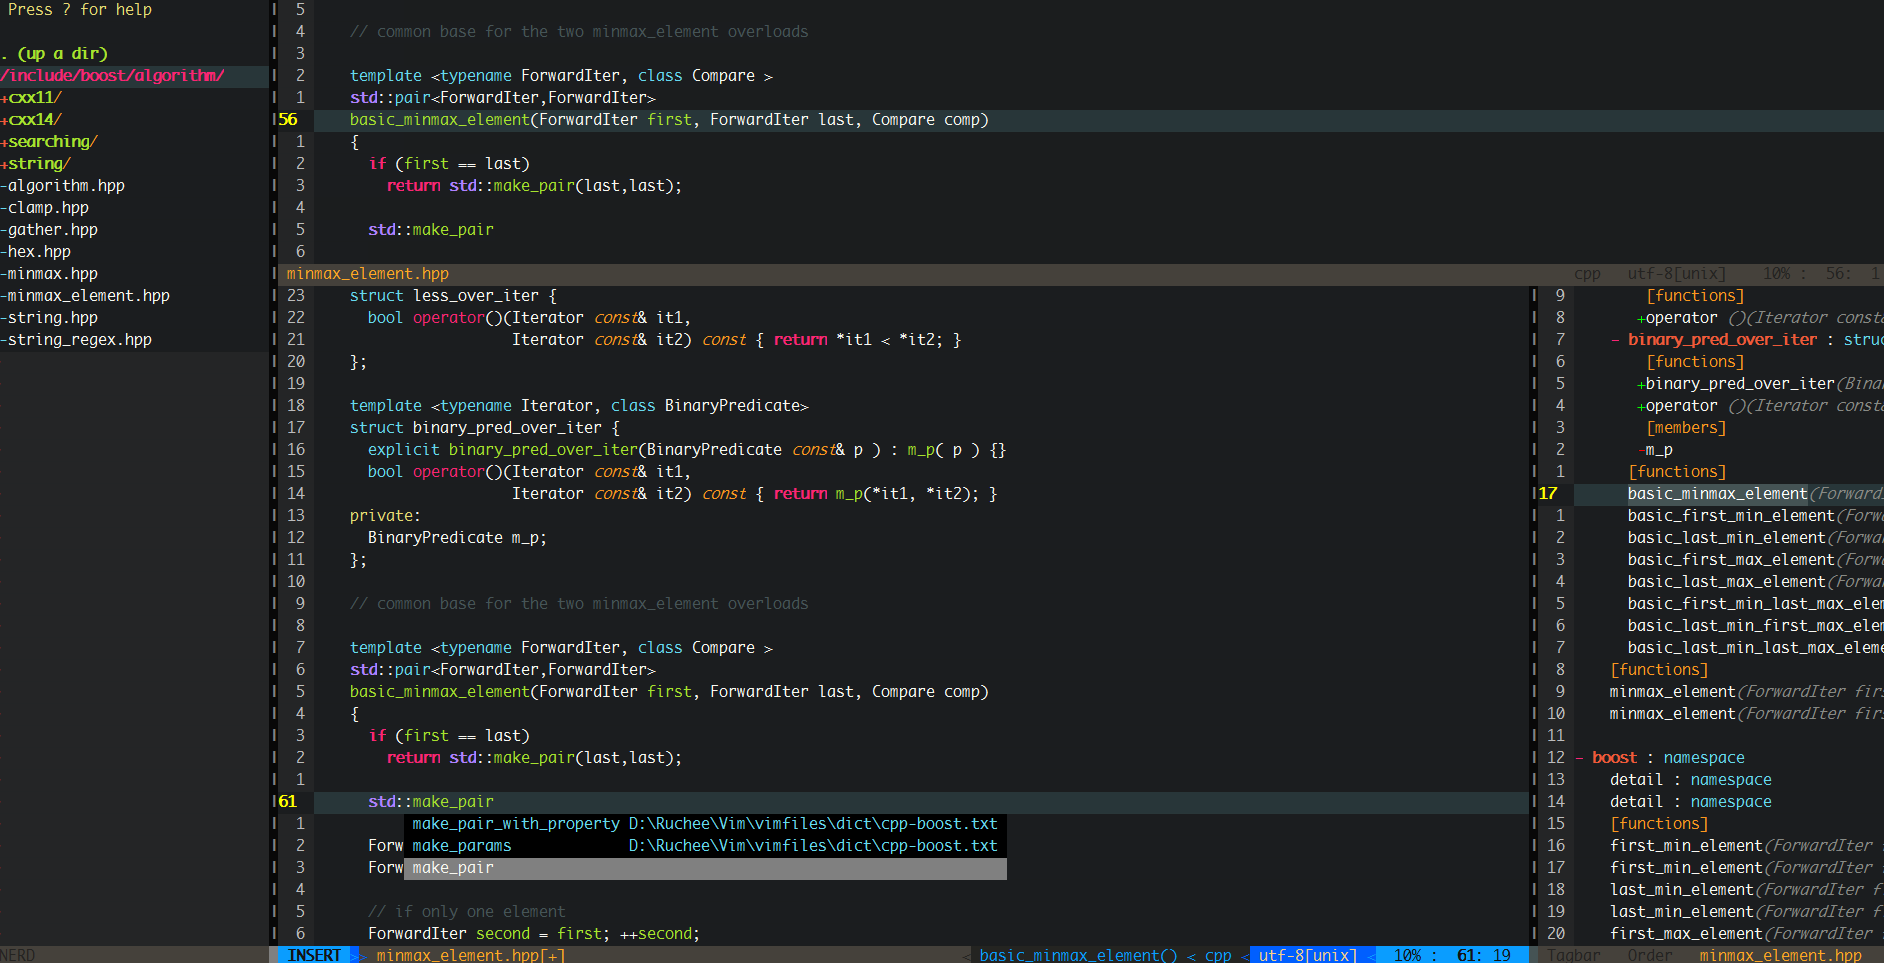Viewport: 1884px width, 963px height.
Task: Open algorithm.hpp from the file tree
Action: [66, 186]
